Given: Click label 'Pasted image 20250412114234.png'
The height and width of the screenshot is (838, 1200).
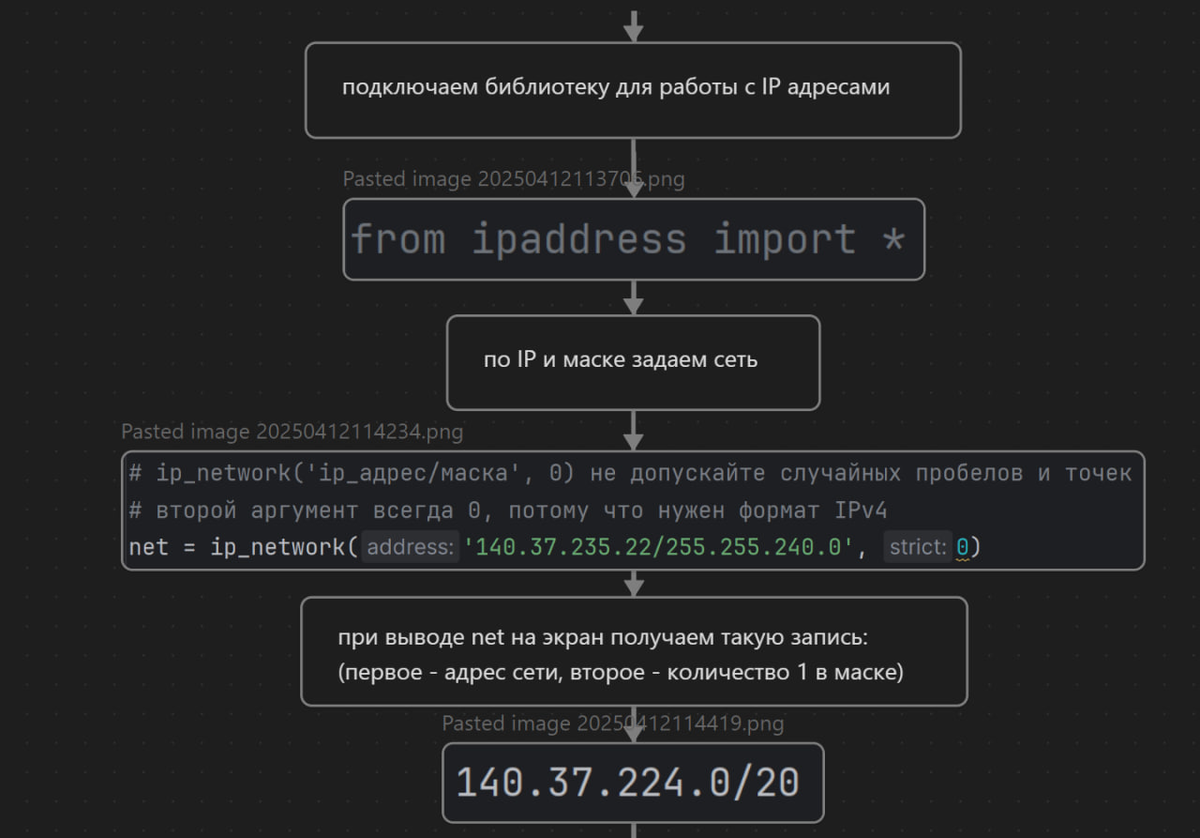Looking at the screenshot, I should [x=292, y=432].
